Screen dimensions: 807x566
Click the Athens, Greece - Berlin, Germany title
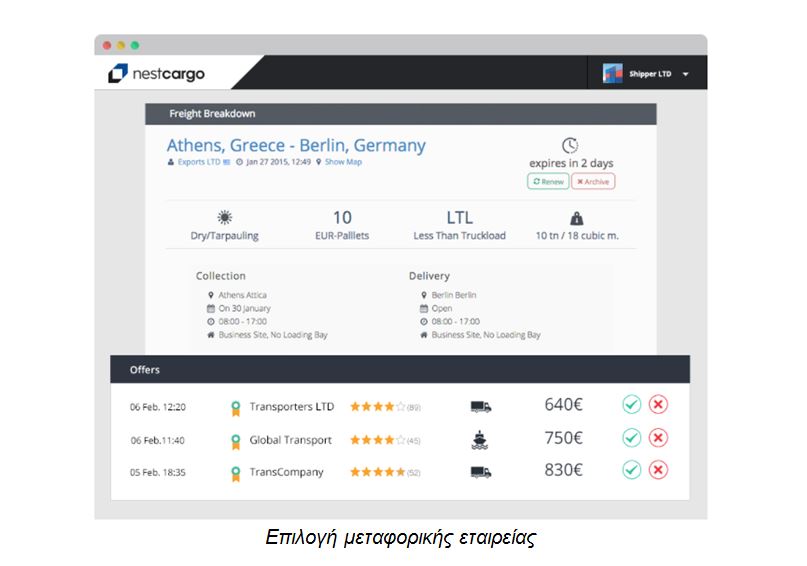(296, 145)
